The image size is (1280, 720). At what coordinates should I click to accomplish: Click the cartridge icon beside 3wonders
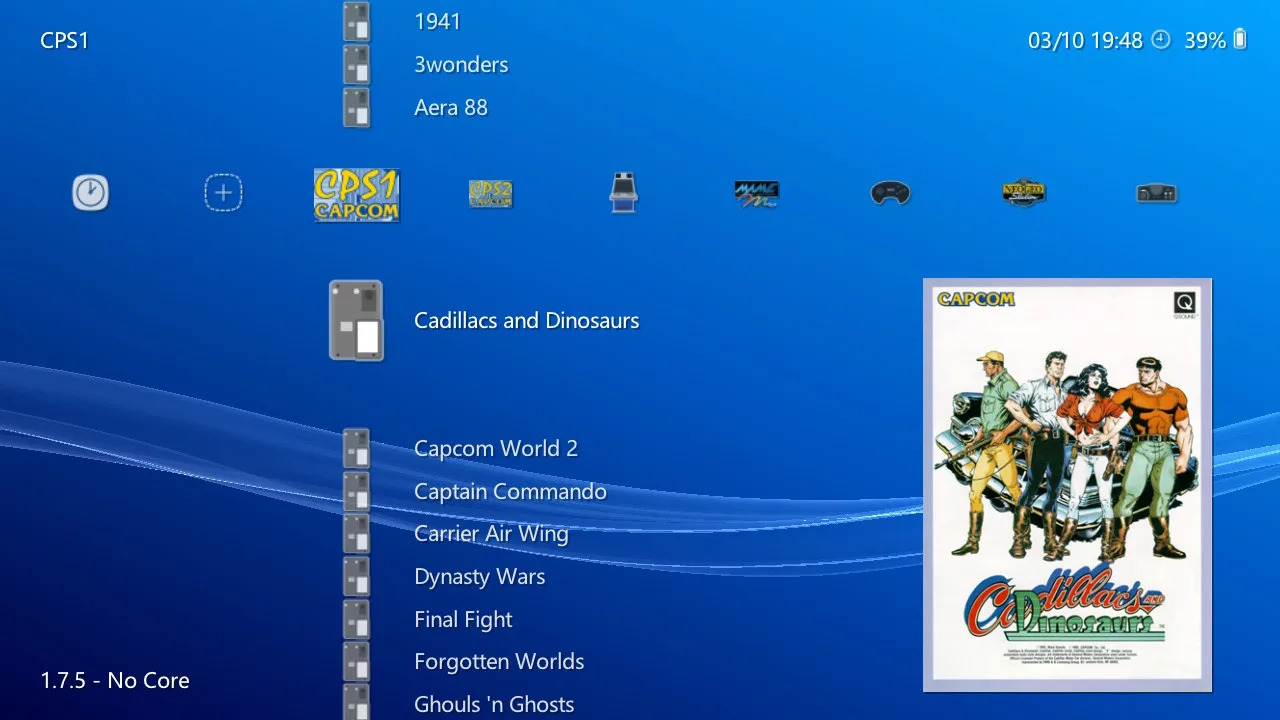click(357, 64)
